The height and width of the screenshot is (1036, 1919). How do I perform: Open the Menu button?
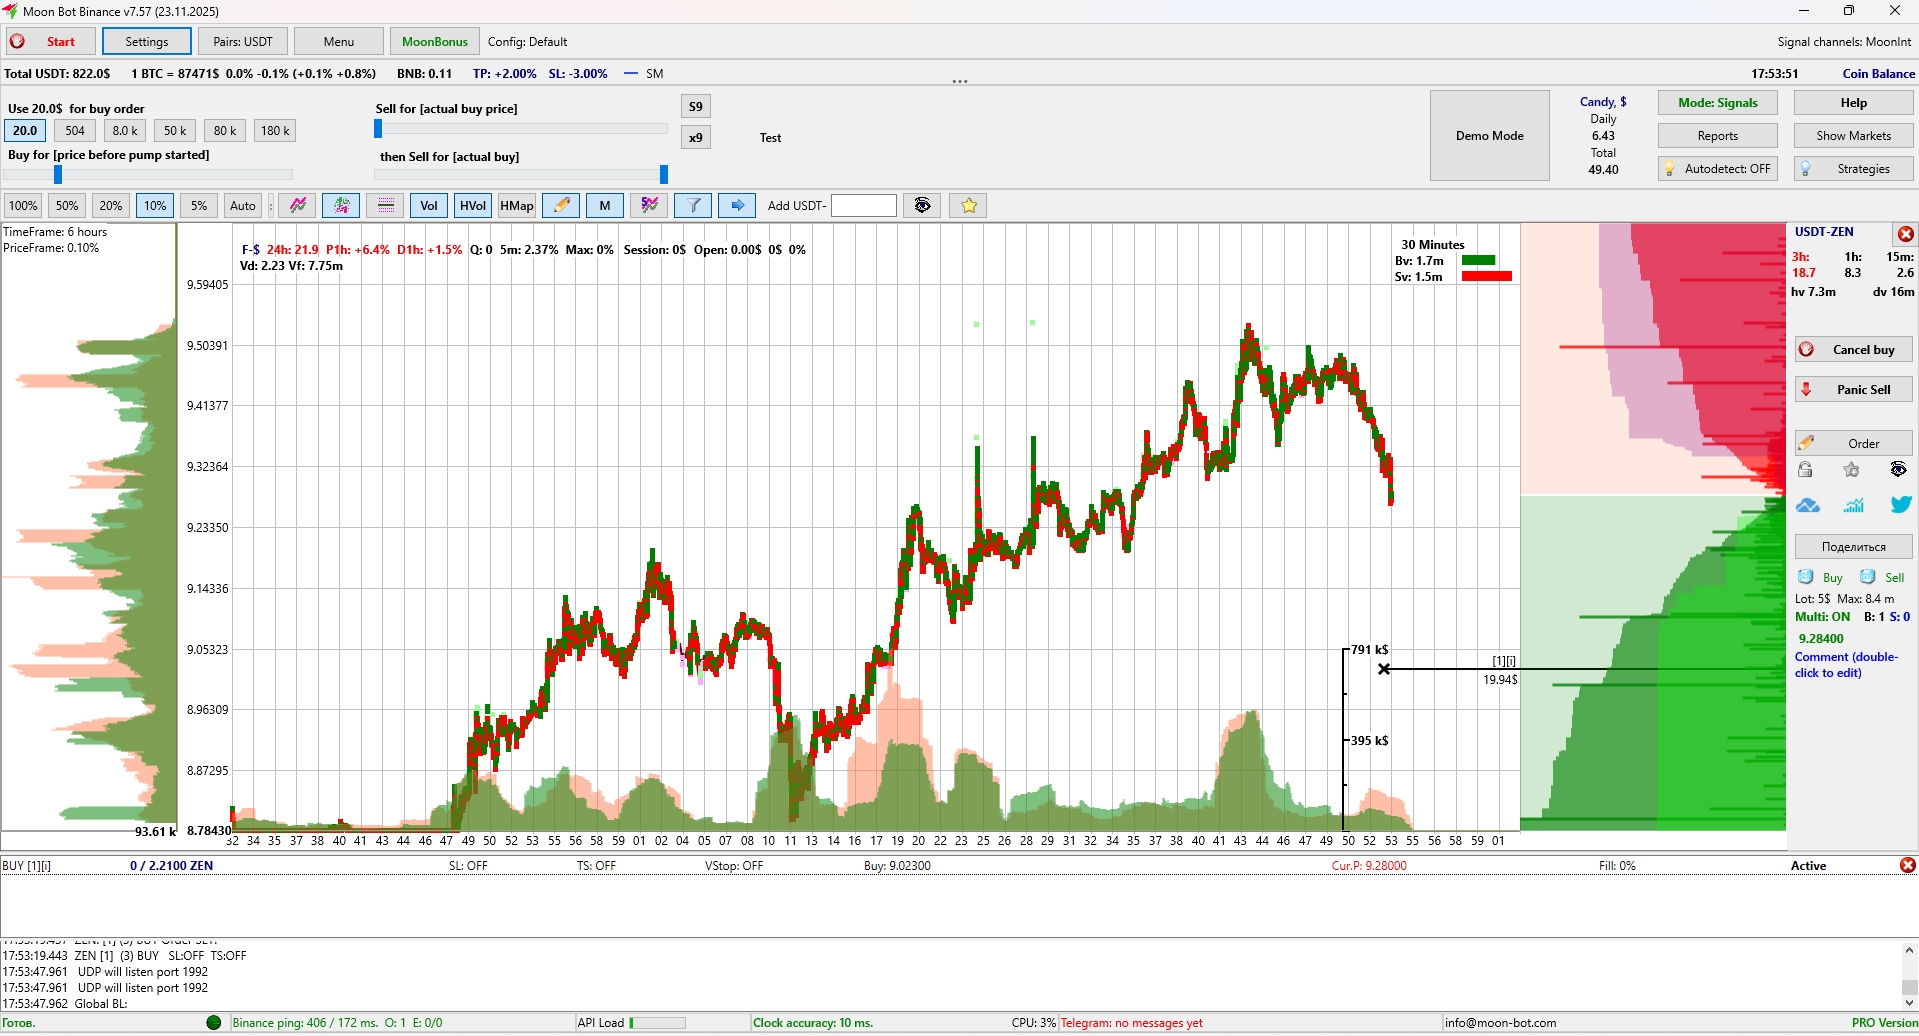339,42
